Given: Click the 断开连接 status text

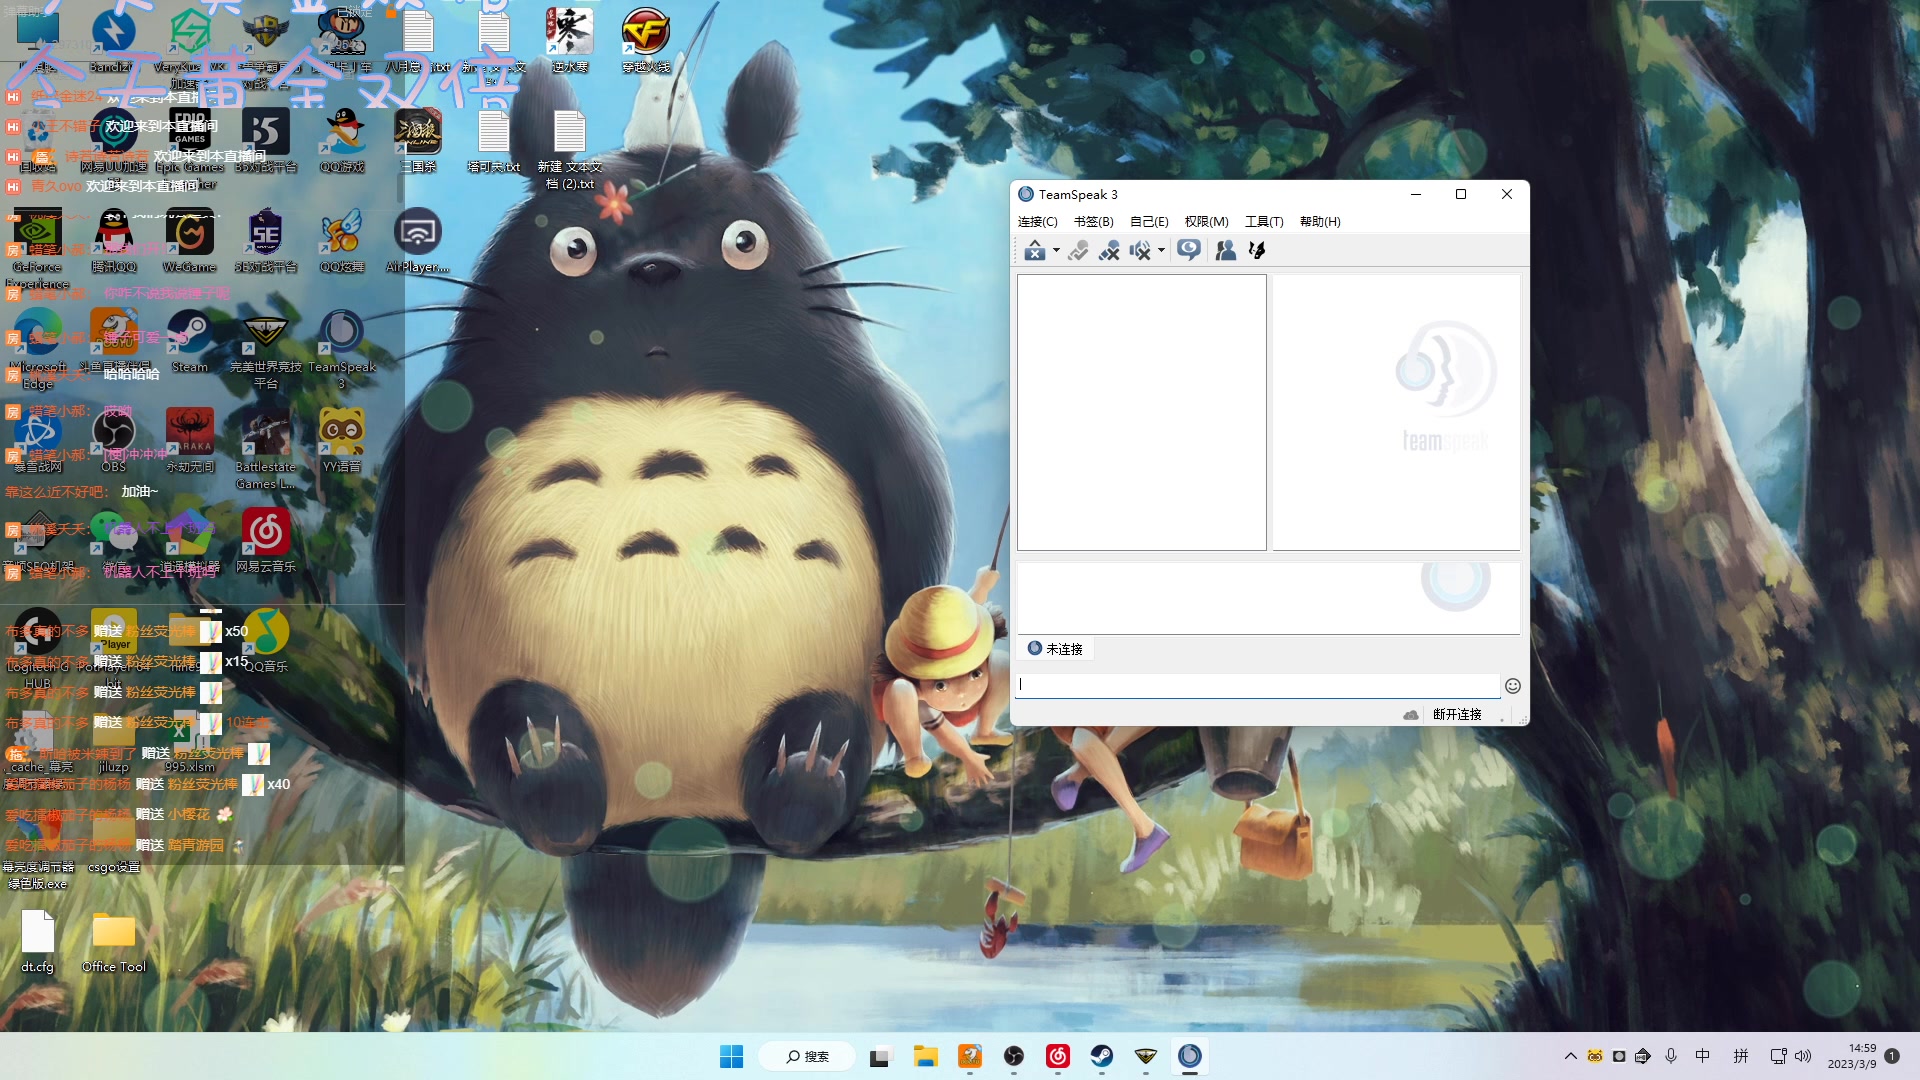Looking at the screenshot, I should click(1457, 715).
